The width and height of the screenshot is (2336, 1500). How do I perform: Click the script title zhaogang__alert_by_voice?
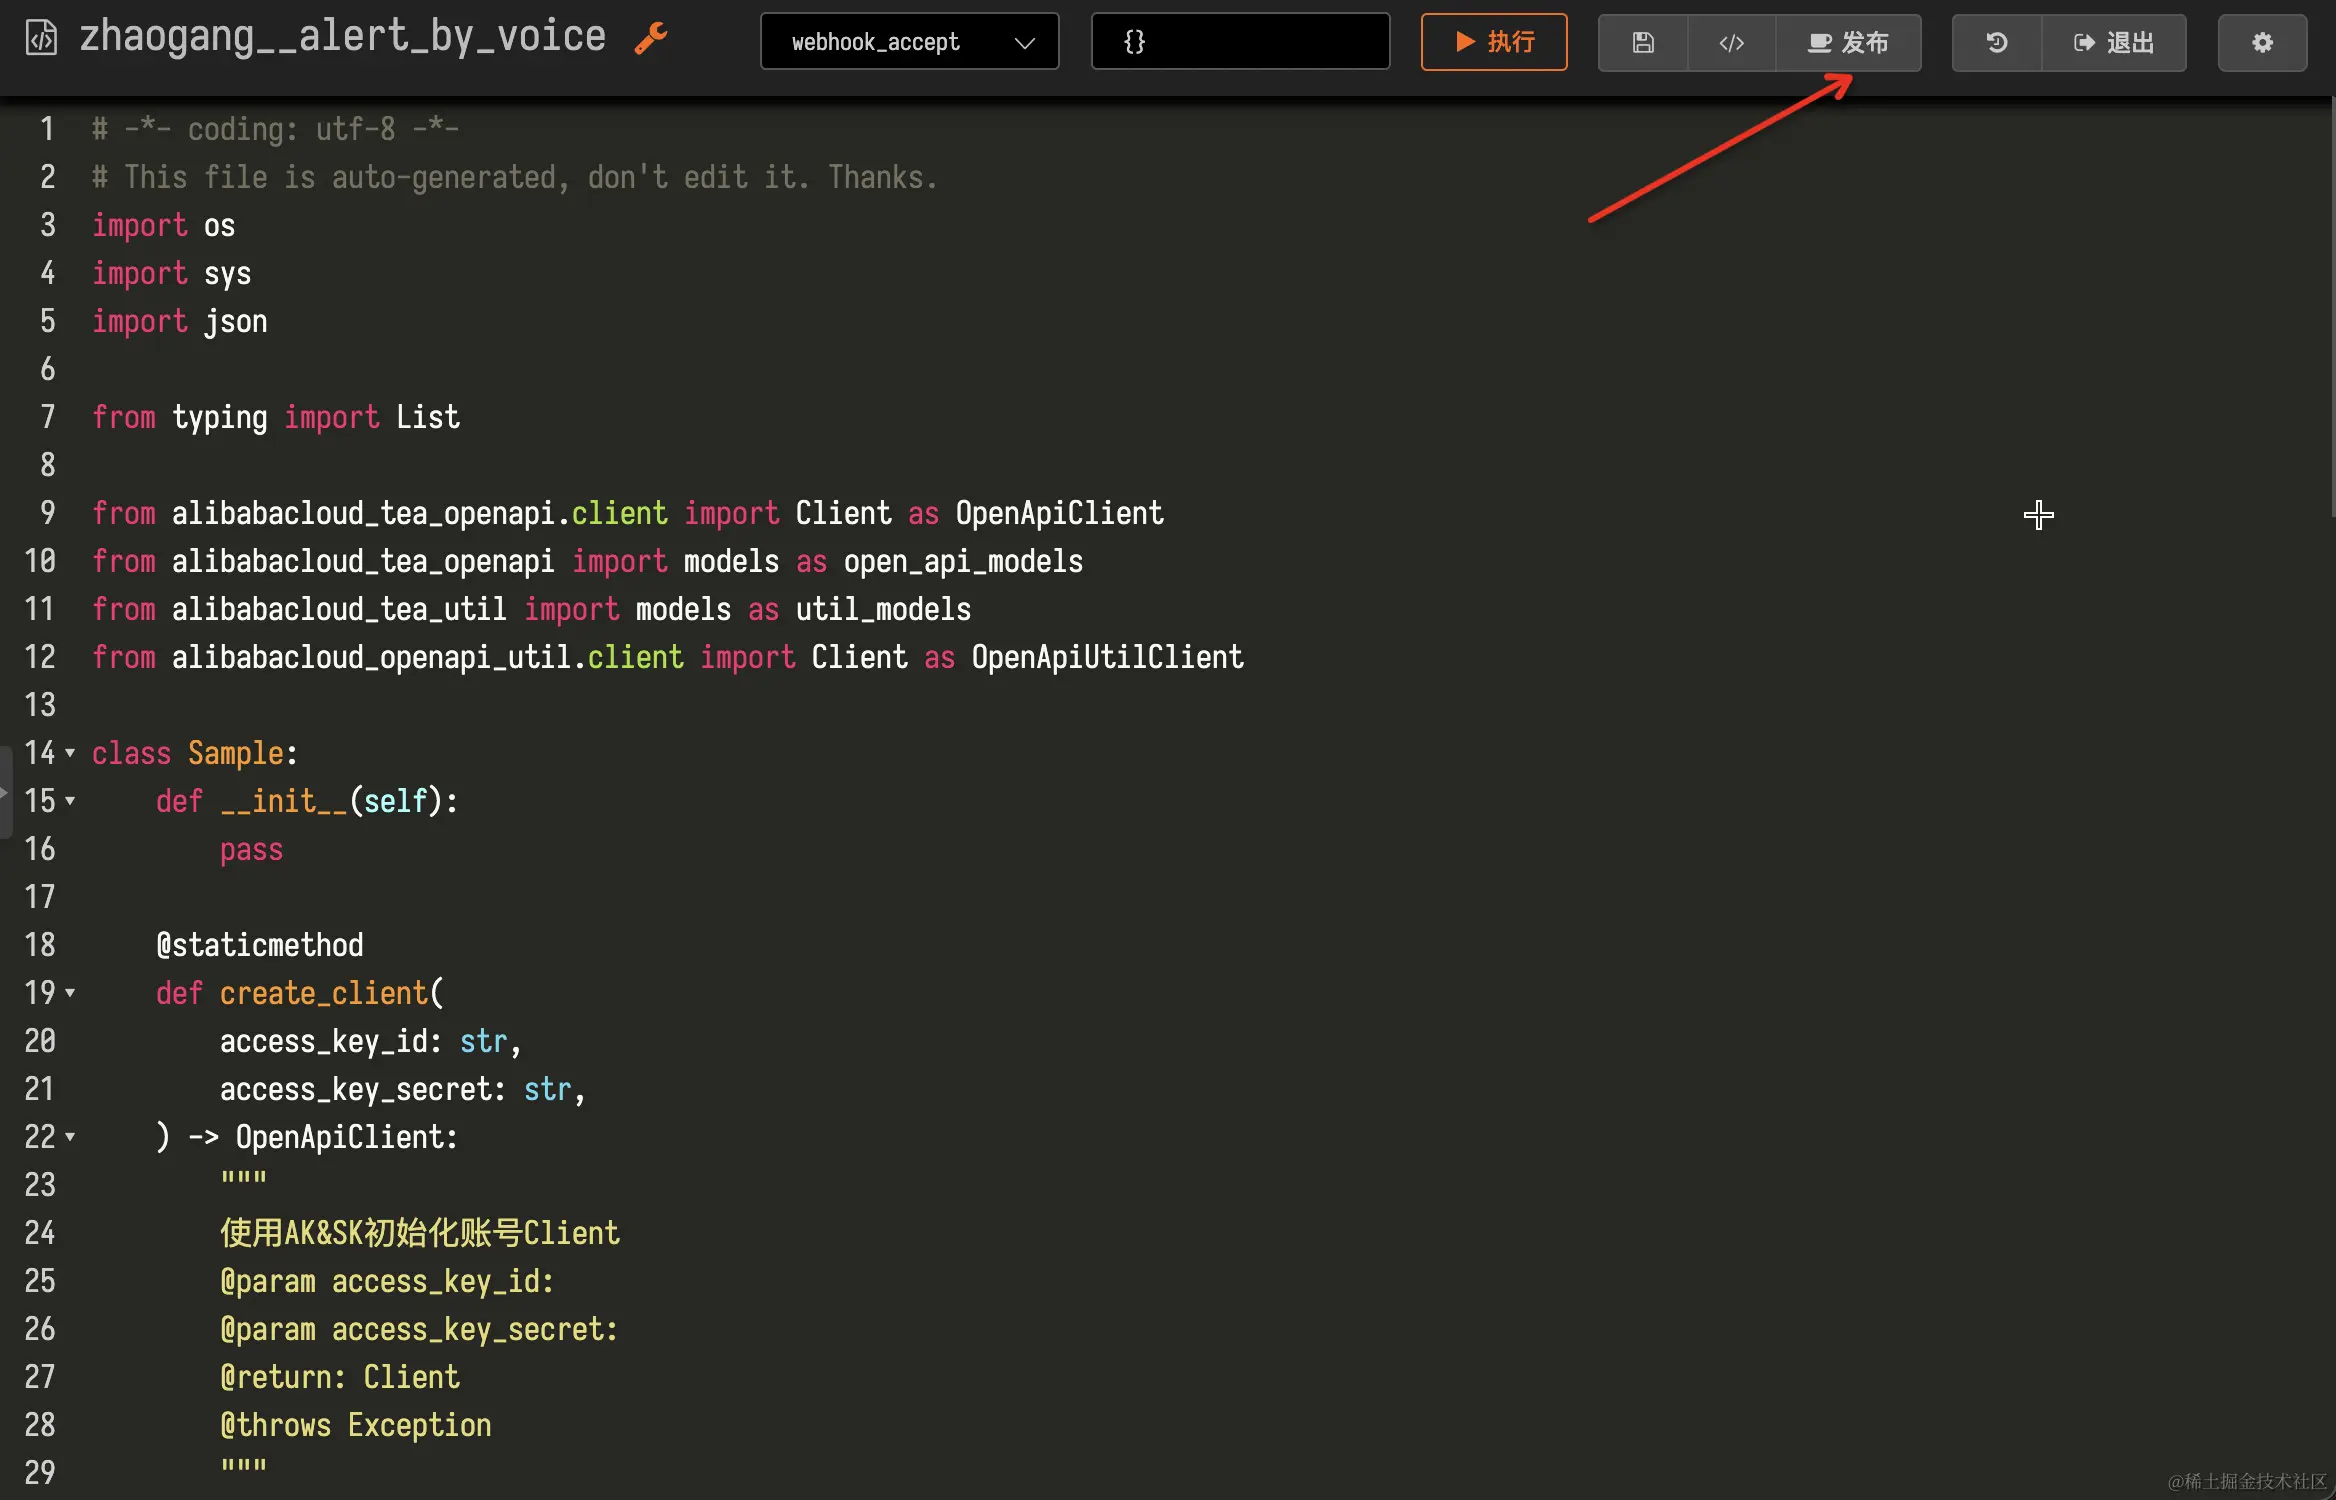[342, 36]
